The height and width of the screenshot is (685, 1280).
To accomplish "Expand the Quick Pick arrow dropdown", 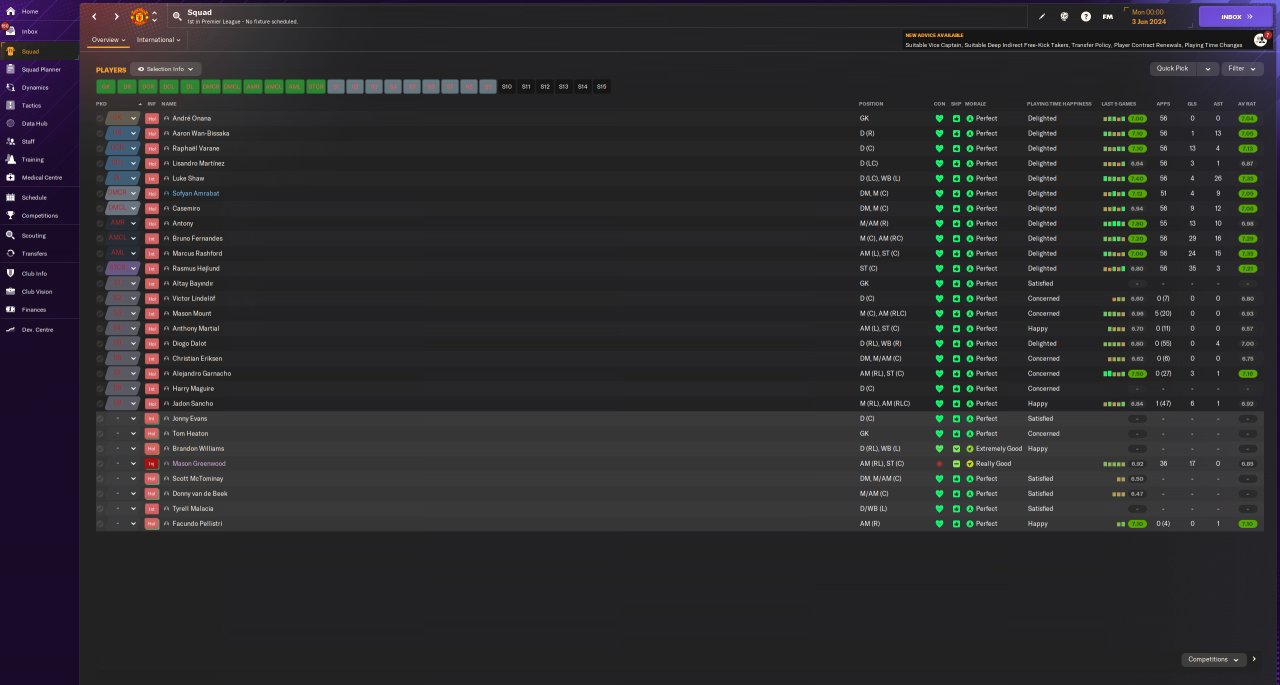I will click(x=1208, y=69).
